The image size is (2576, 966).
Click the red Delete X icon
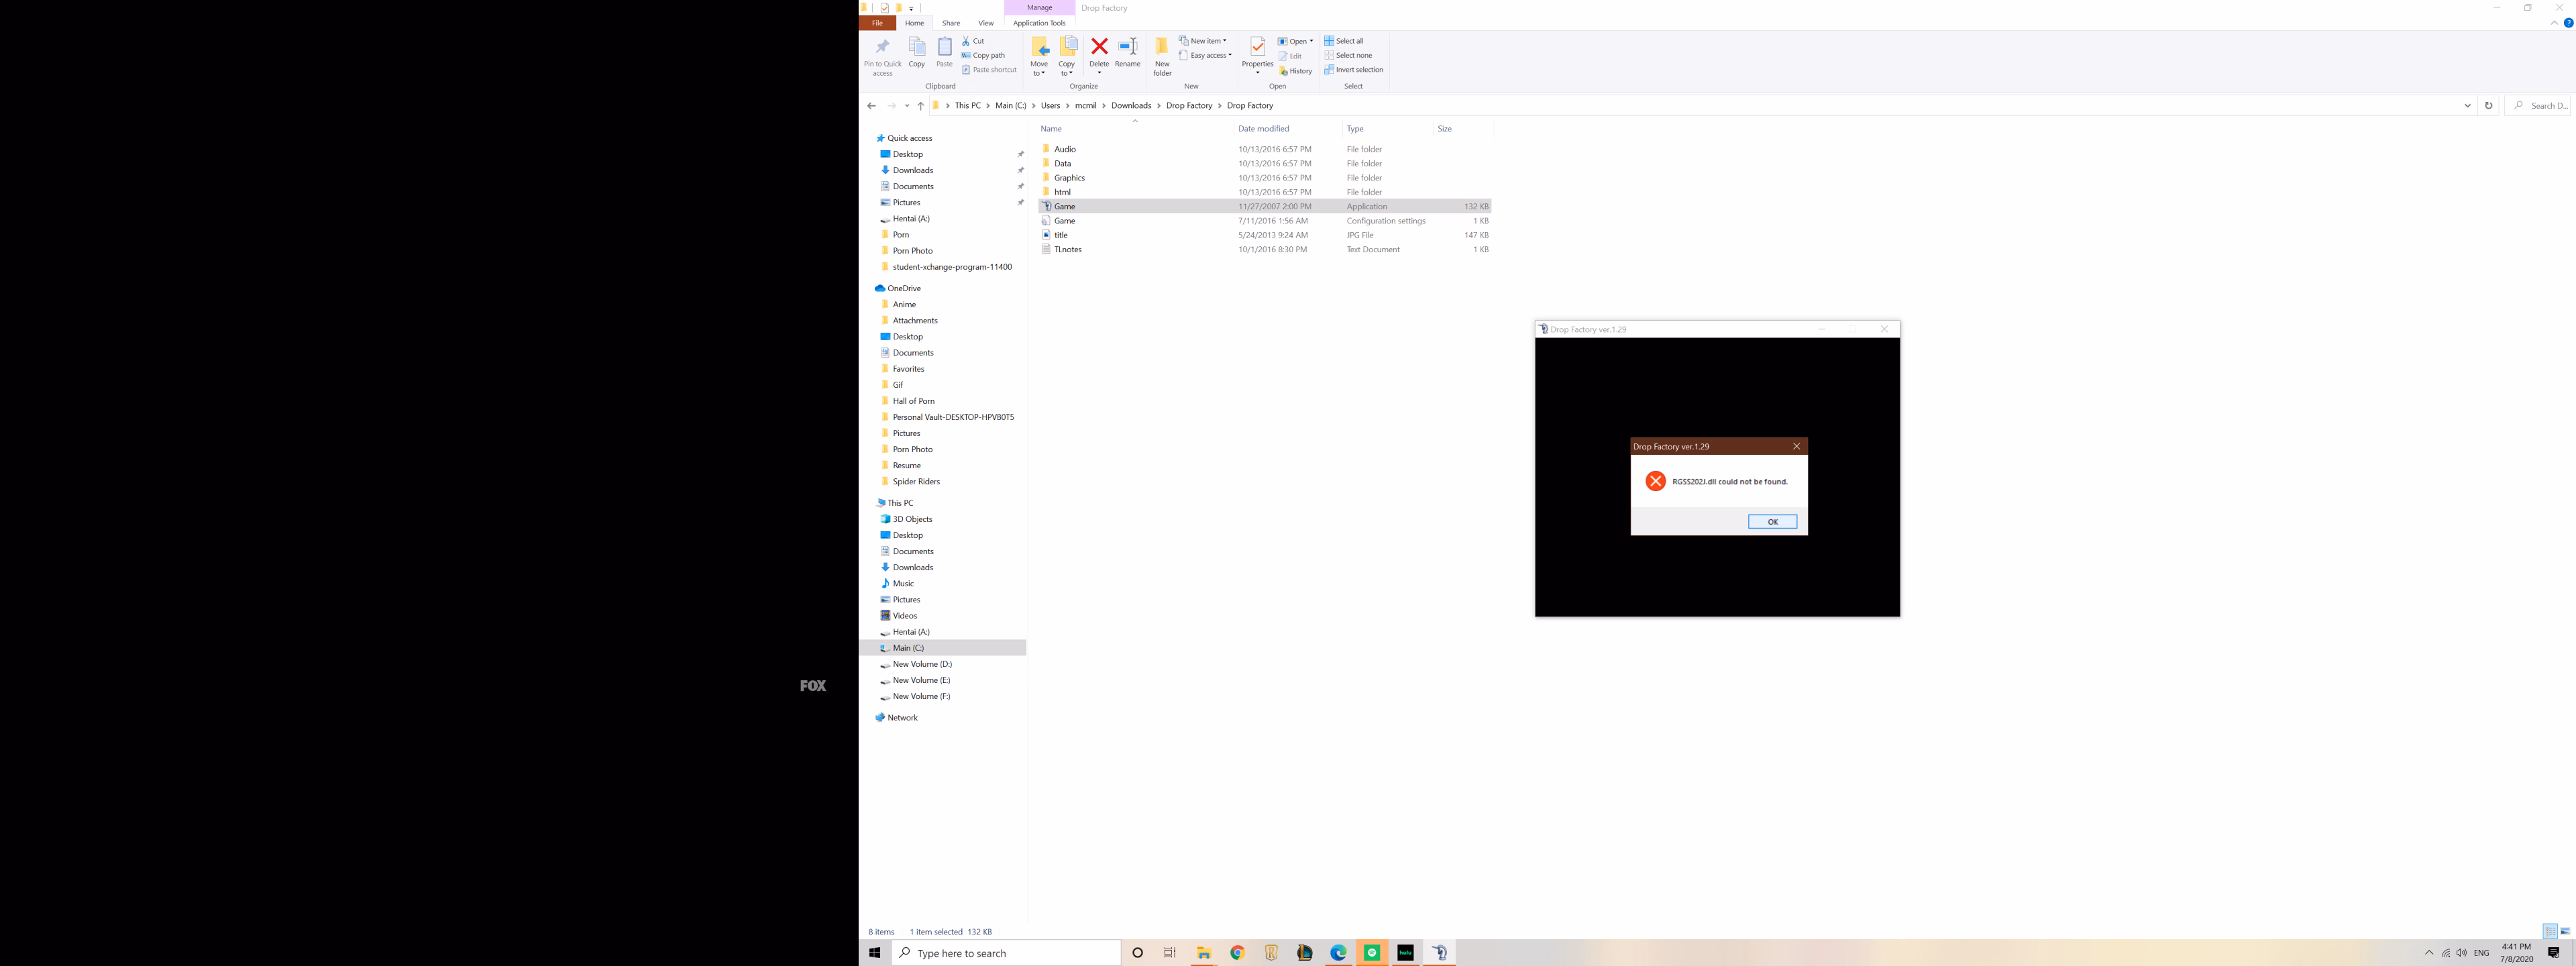1099,47
